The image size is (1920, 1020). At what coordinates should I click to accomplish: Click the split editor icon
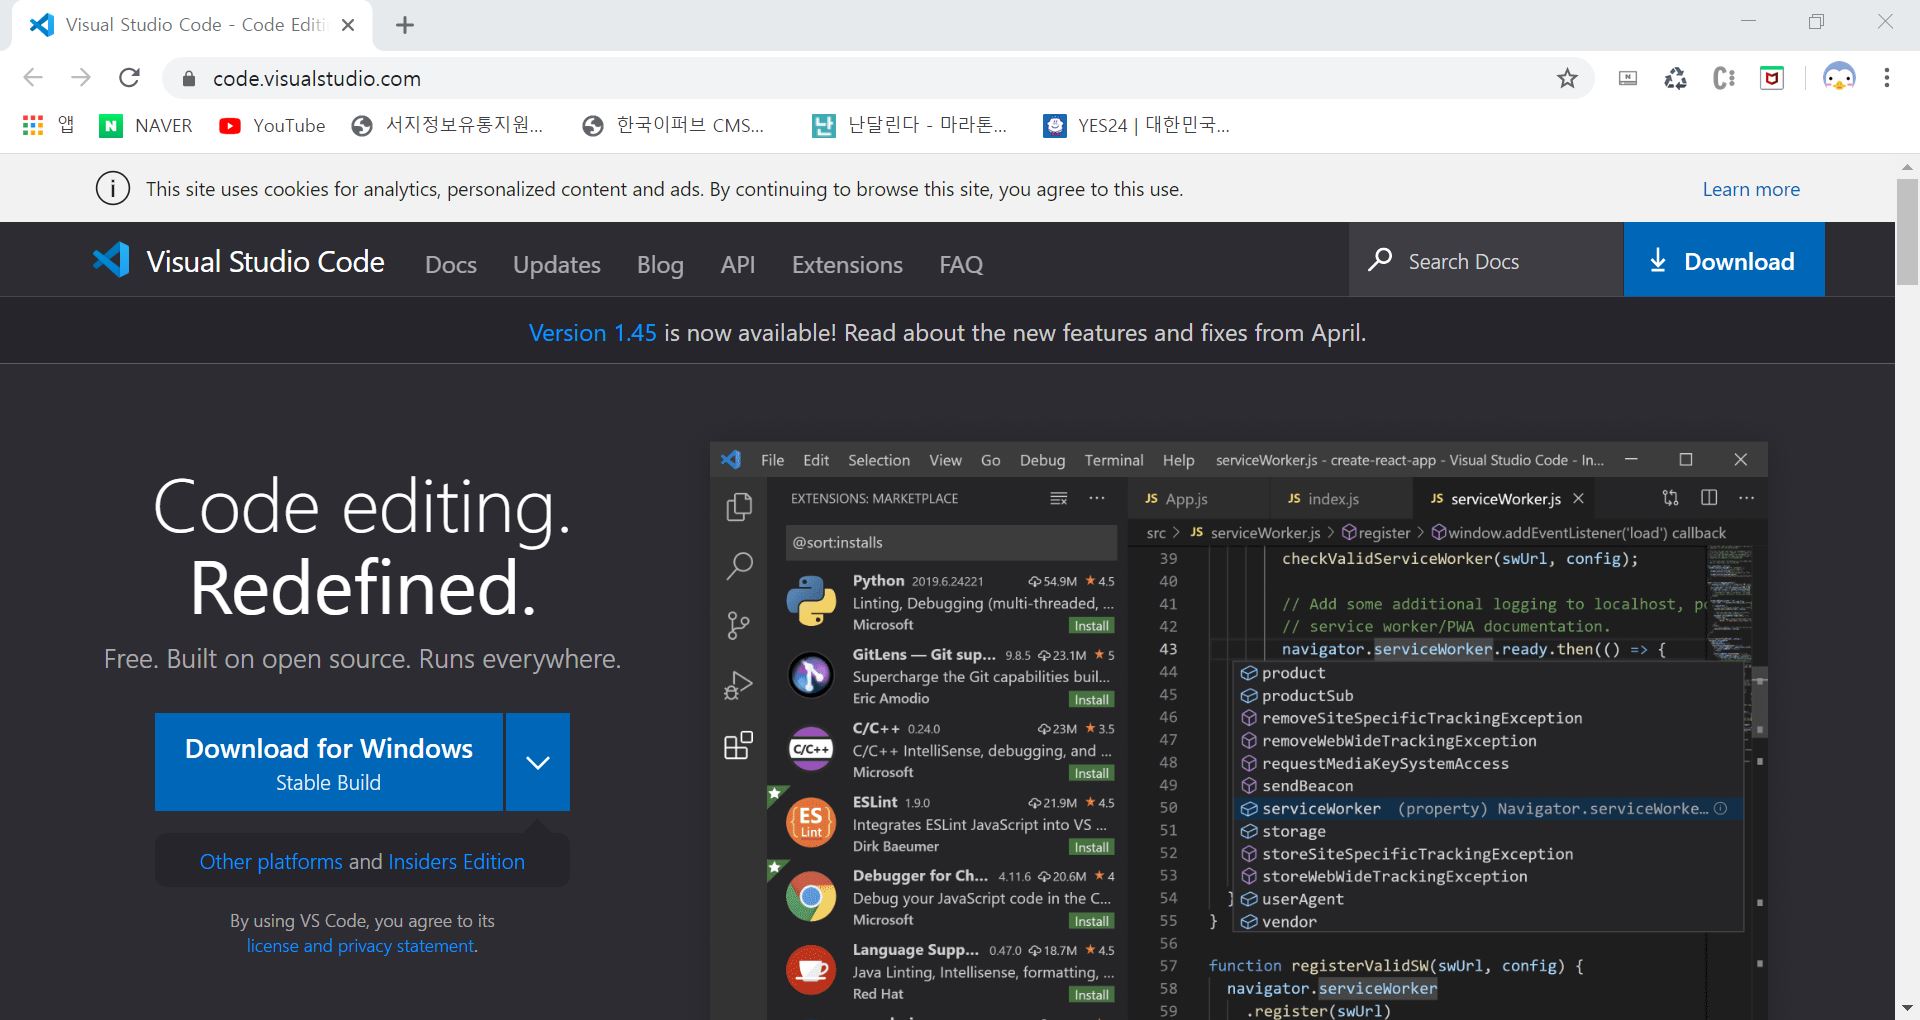click(x=1709, y=498)
